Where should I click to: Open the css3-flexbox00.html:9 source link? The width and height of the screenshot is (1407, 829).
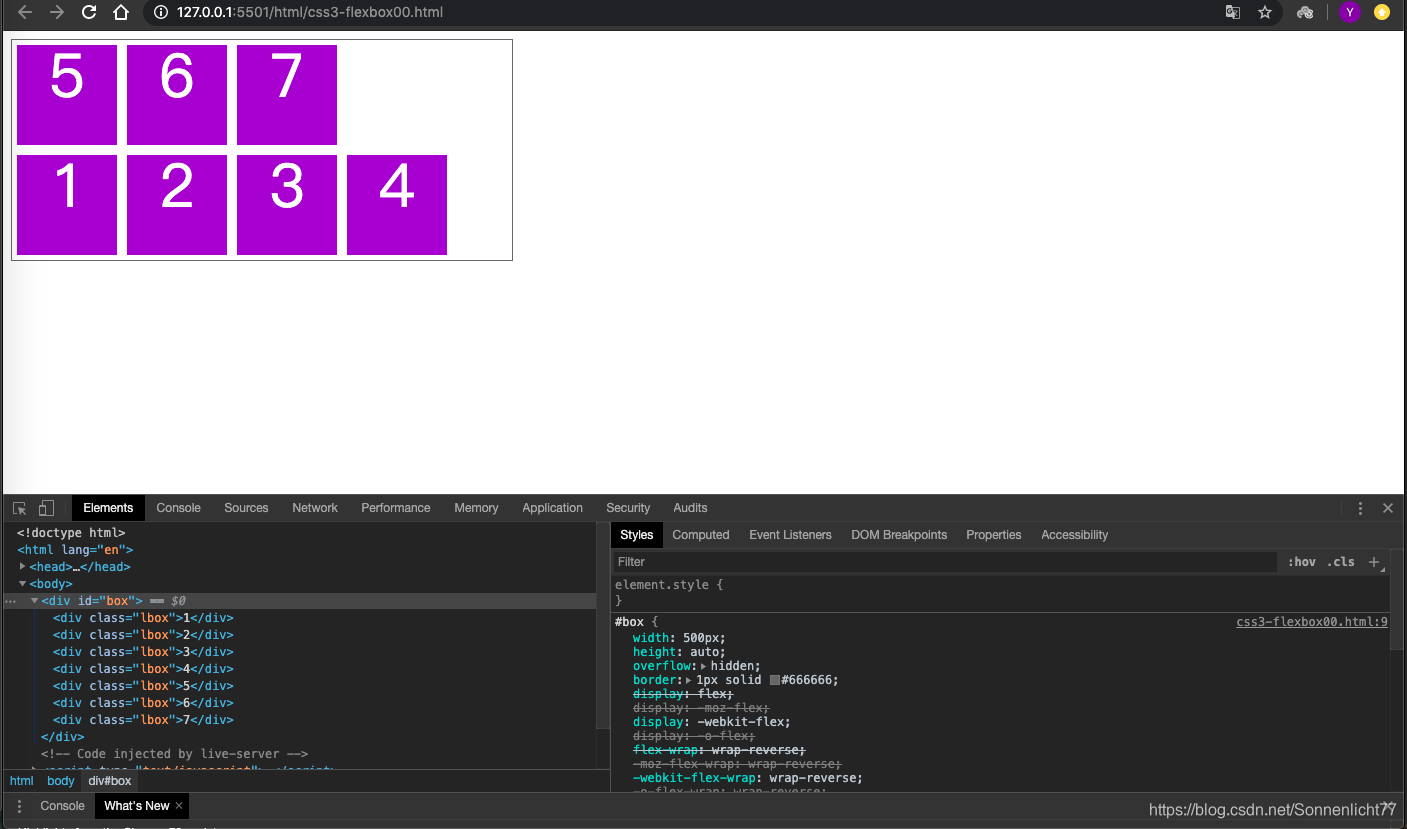point(1312,622)
